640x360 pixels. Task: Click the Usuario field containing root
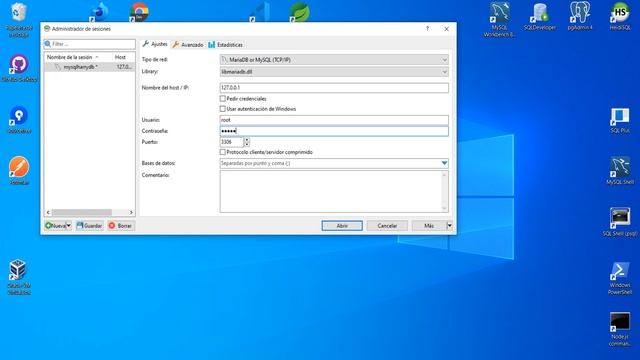334,120
